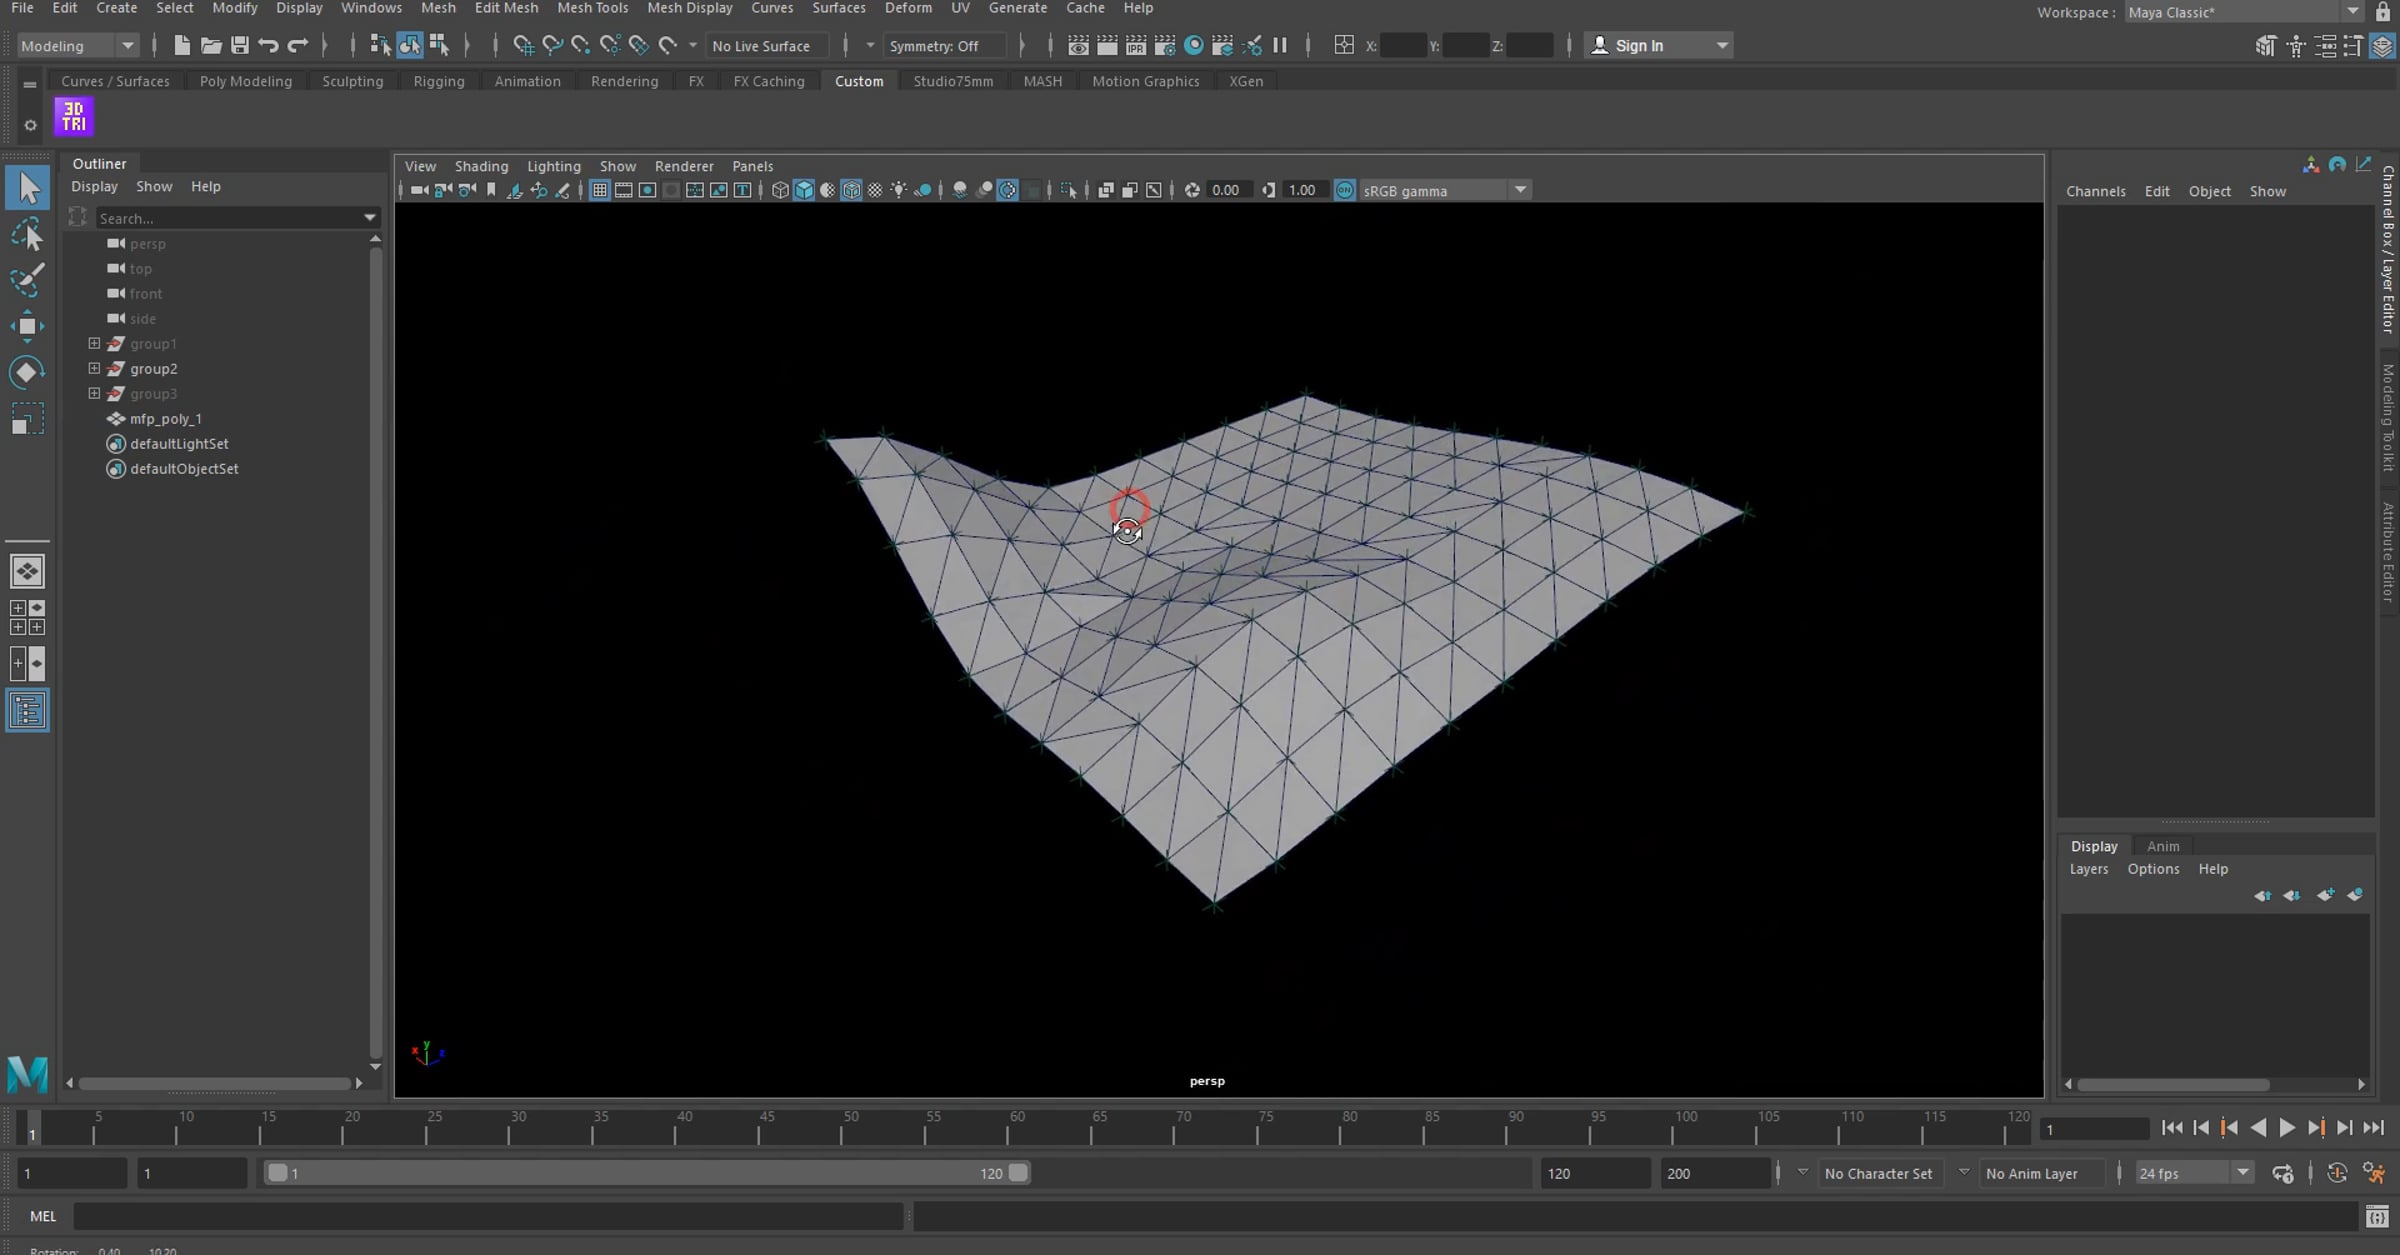The height and width of the screenshot is (1255, 2400).
Task: Undo the last action
Action: 268,45
